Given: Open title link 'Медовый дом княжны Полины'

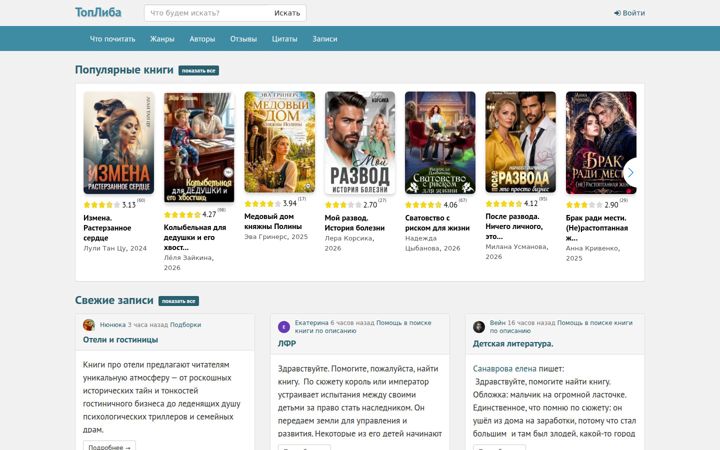Looking at the screenshot, I should 273,221.
